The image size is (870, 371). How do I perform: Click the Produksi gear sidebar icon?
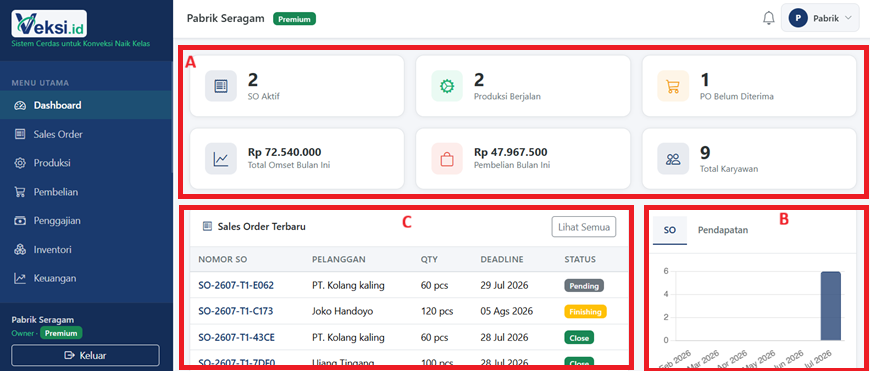(20, 163)
